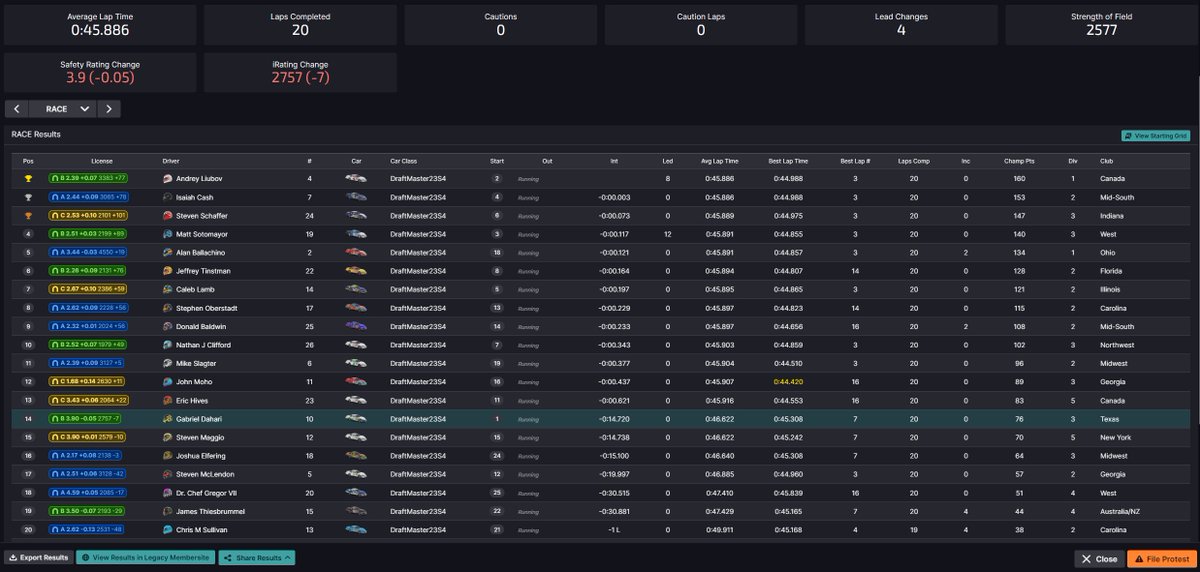Click driver name Mike Slagter
This screenshot has height=572, width=1200.
pyautogui.click(x=196, y=363)
